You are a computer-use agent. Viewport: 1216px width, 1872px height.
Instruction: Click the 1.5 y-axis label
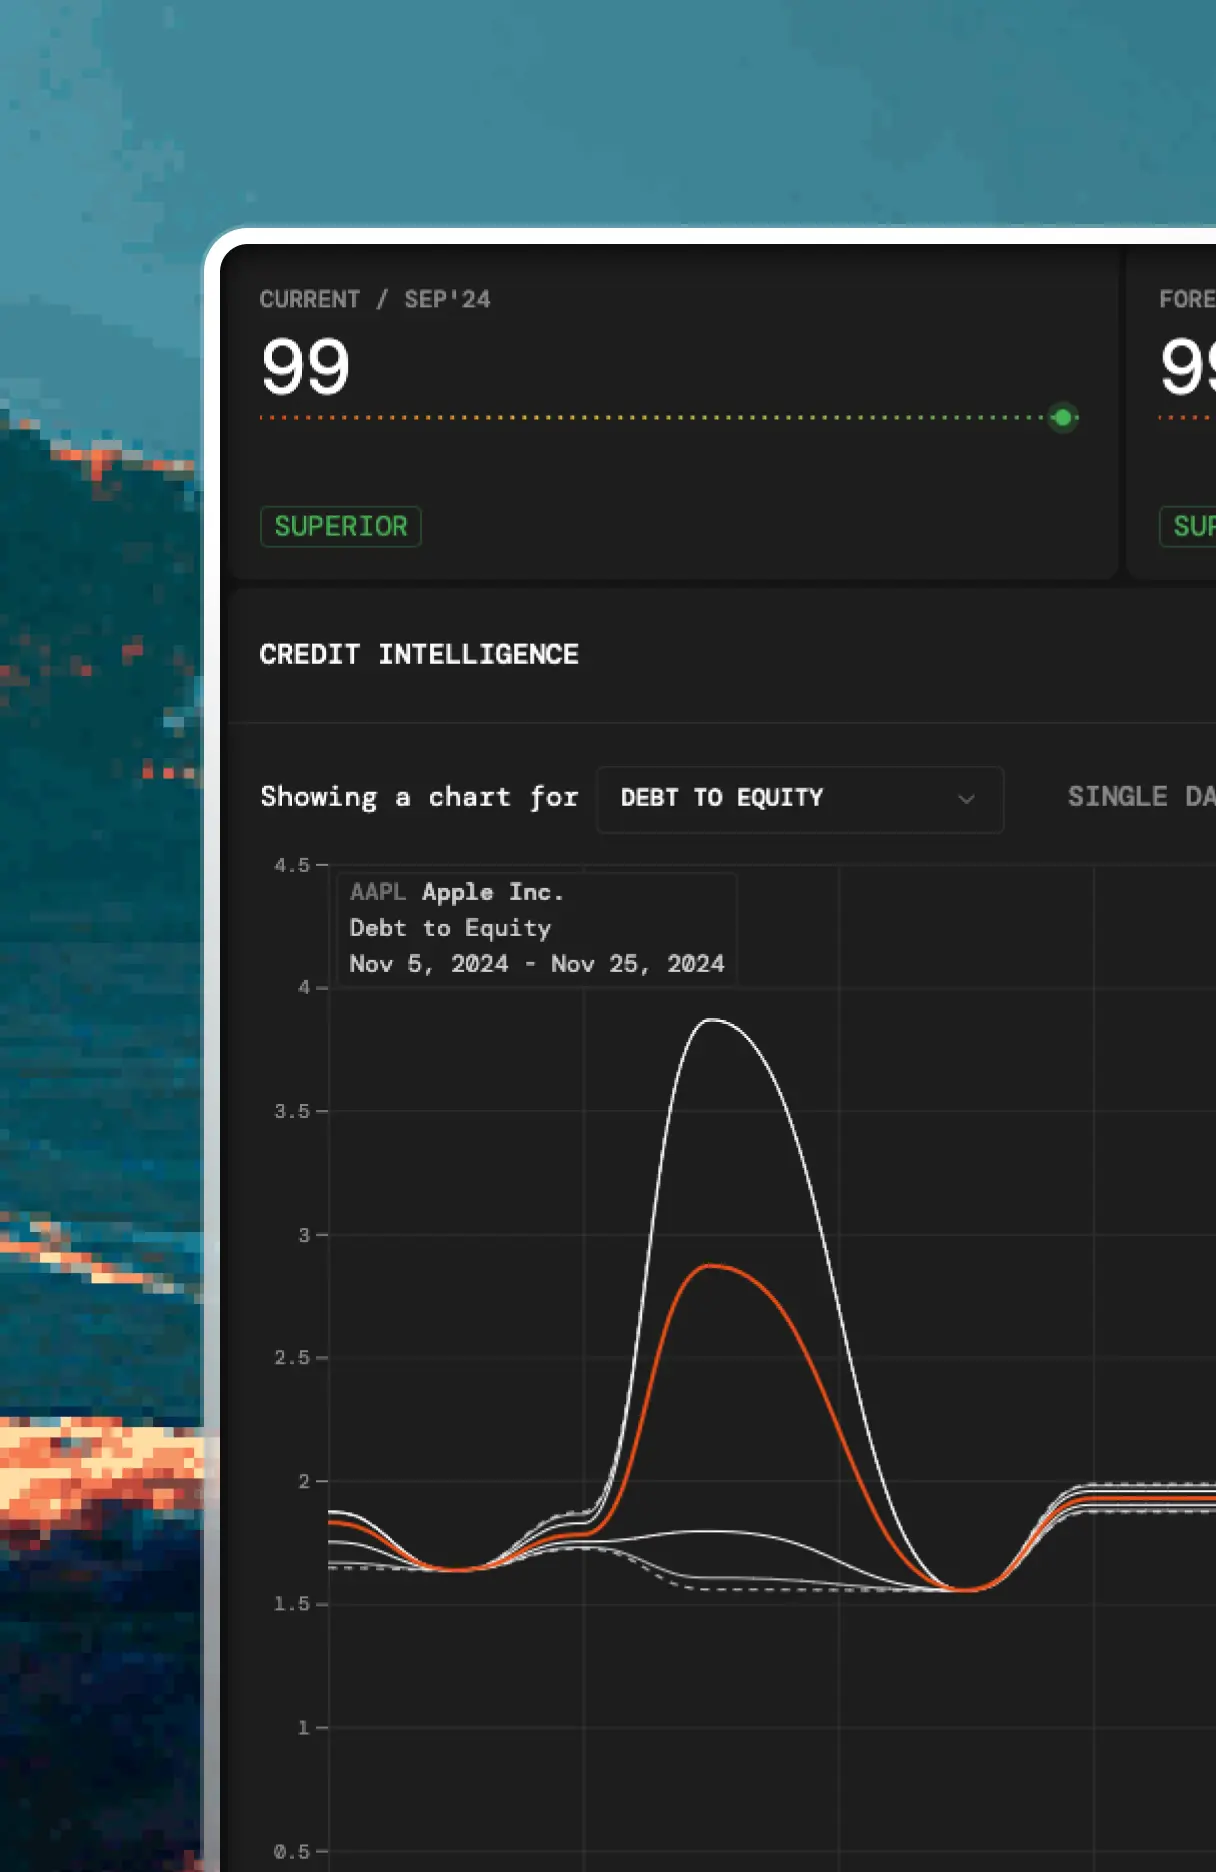click(292, 1604)
